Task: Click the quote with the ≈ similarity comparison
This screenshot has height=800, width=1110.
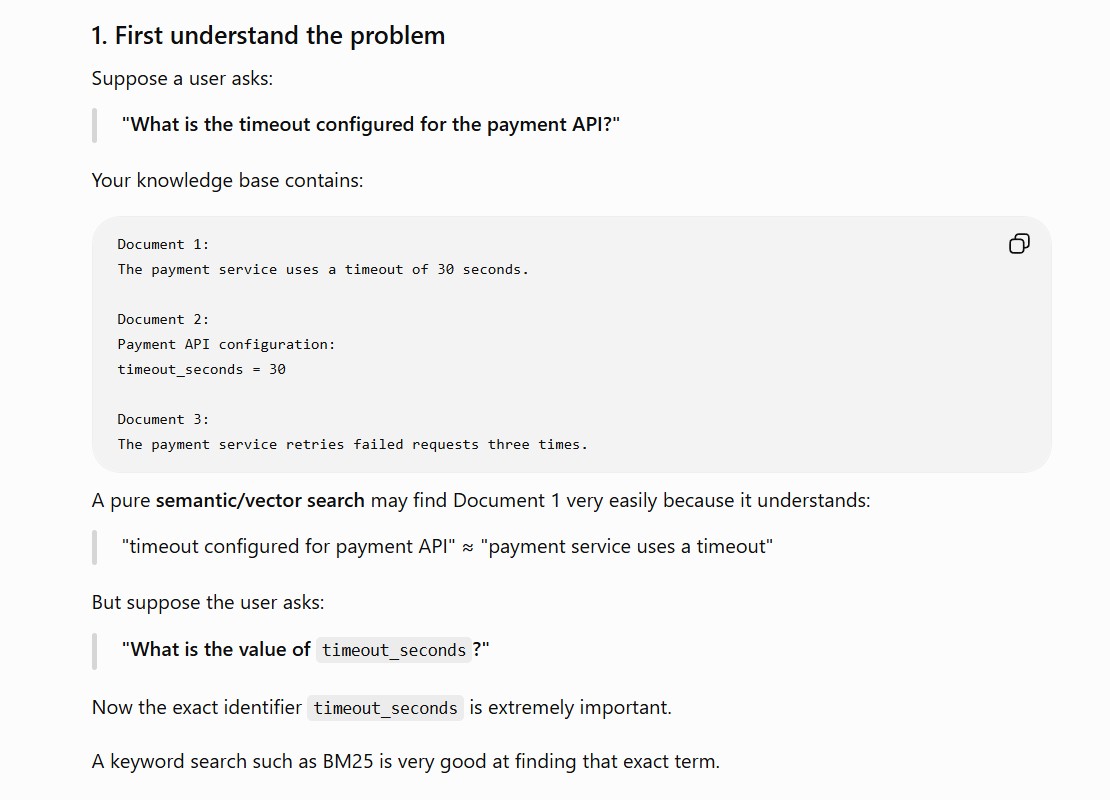Action: tap(447, 547)
